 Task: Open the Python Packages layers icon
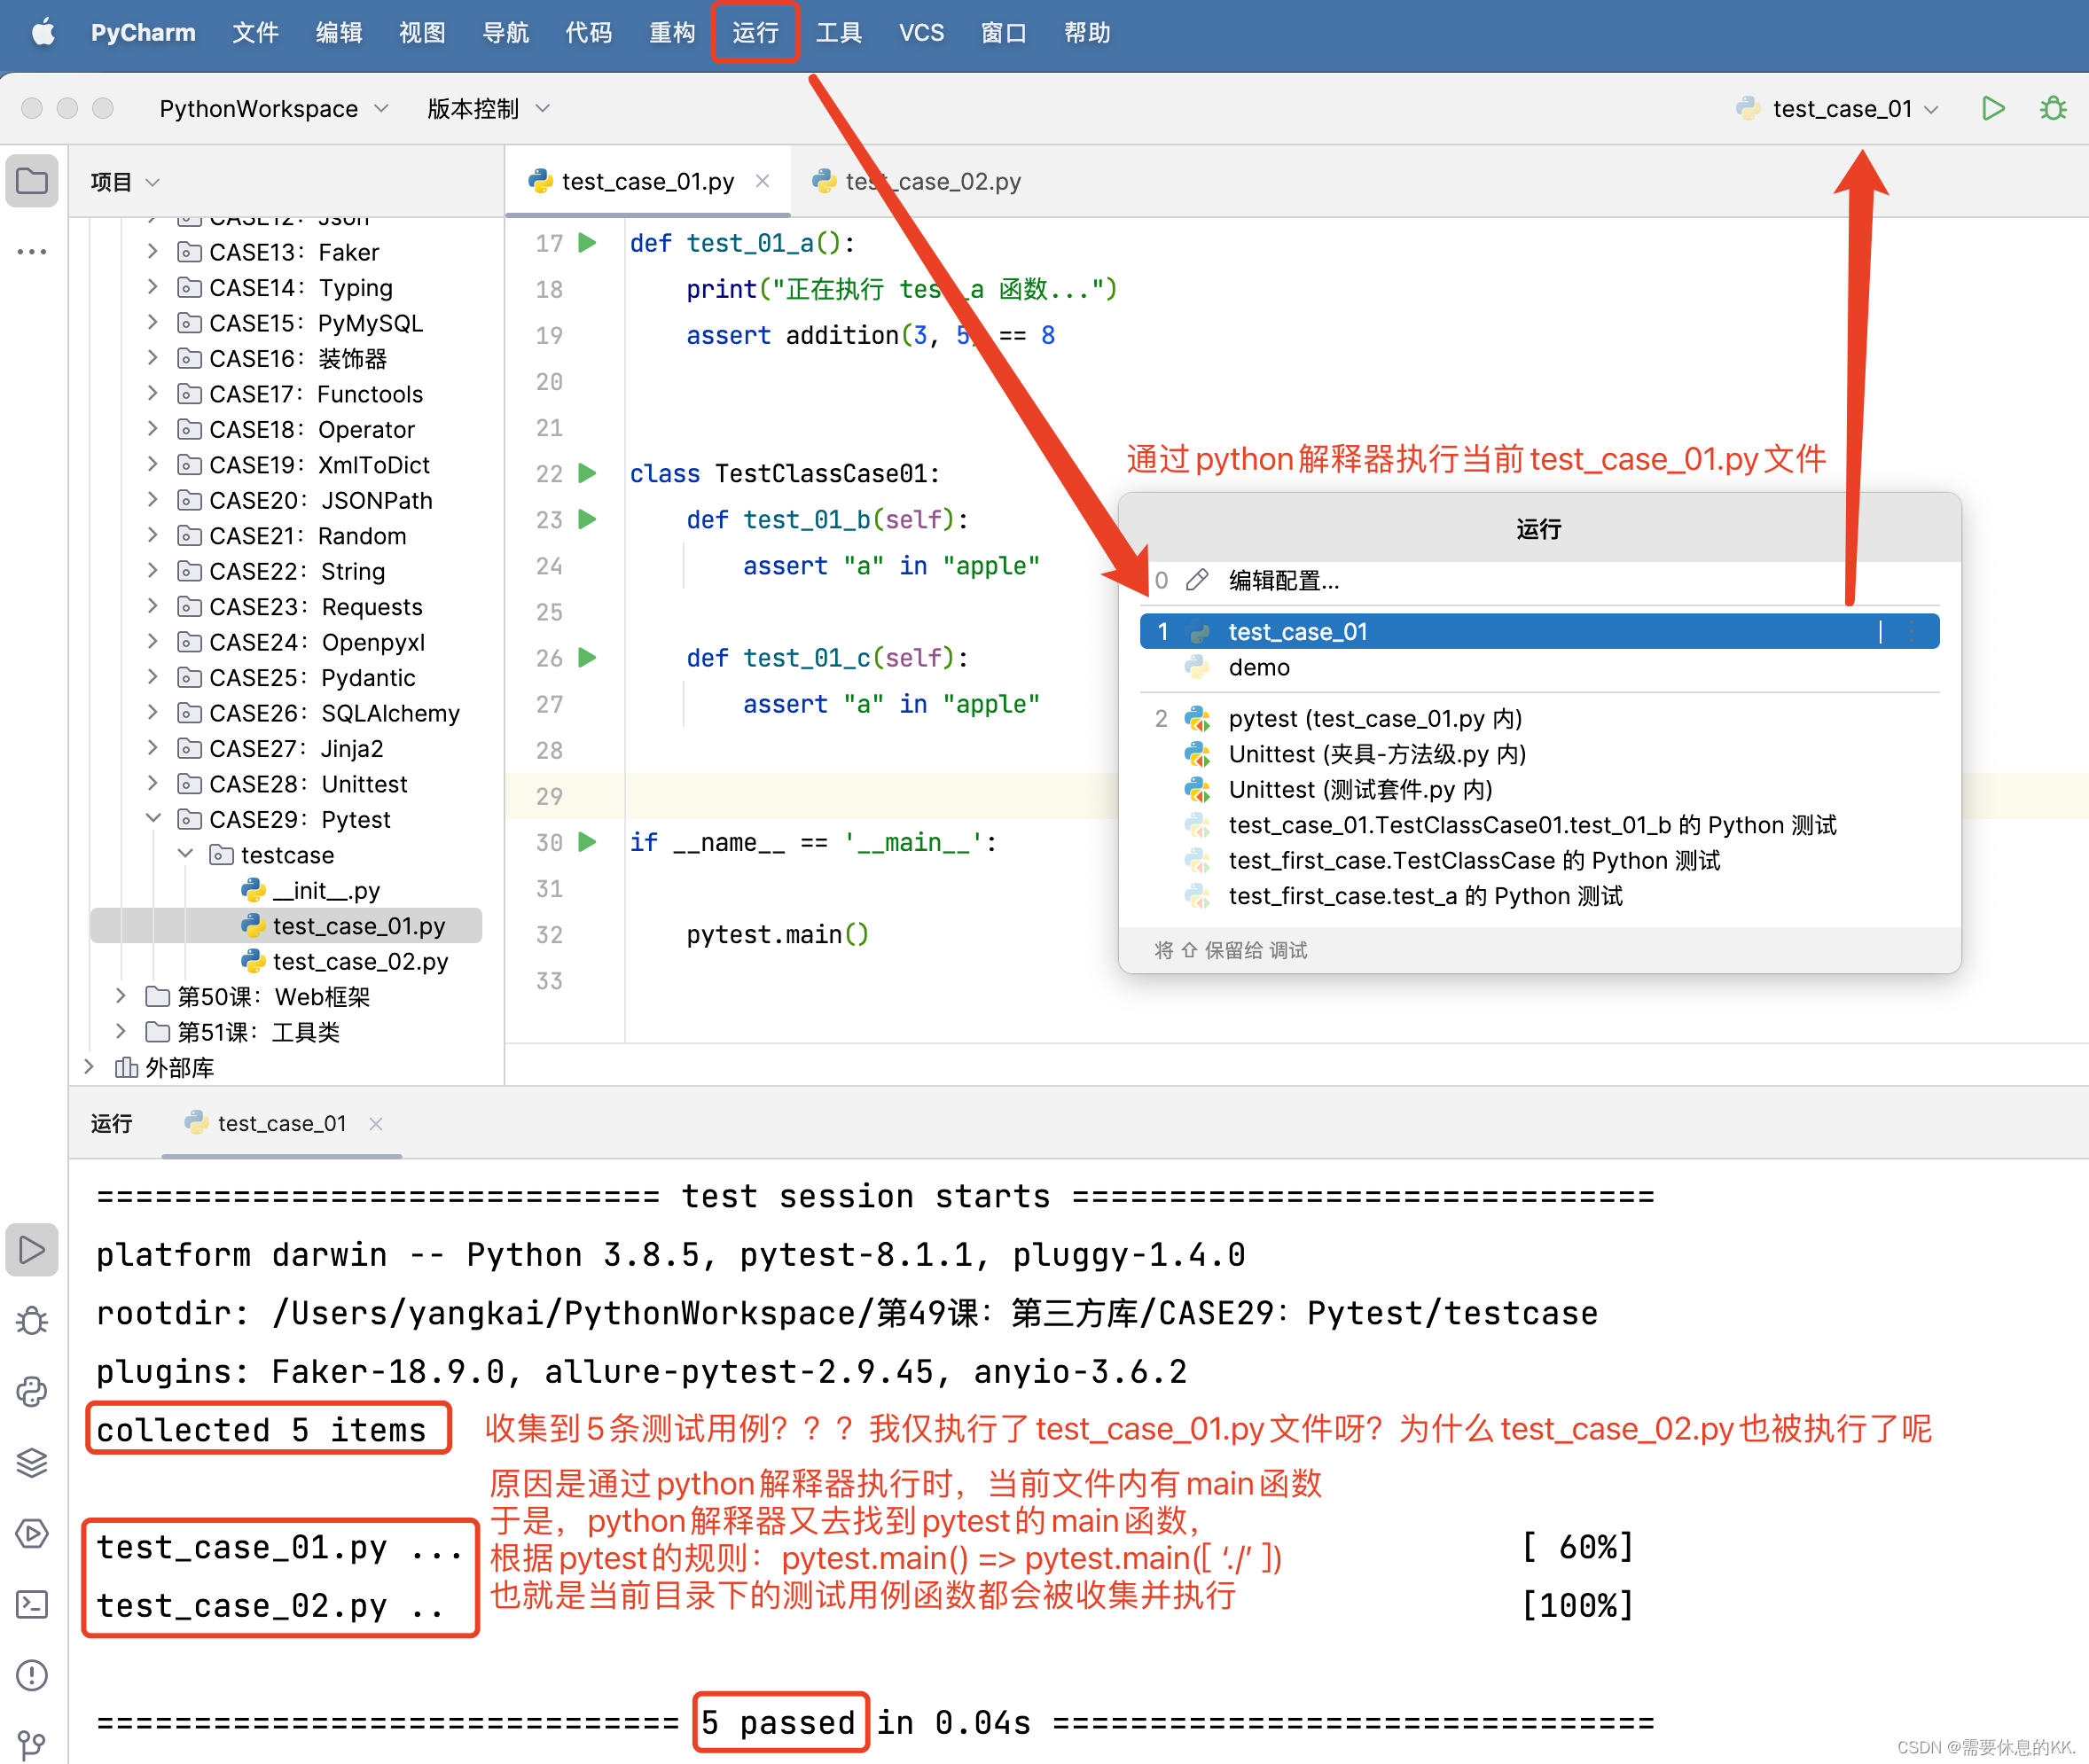pos(32,1462)
